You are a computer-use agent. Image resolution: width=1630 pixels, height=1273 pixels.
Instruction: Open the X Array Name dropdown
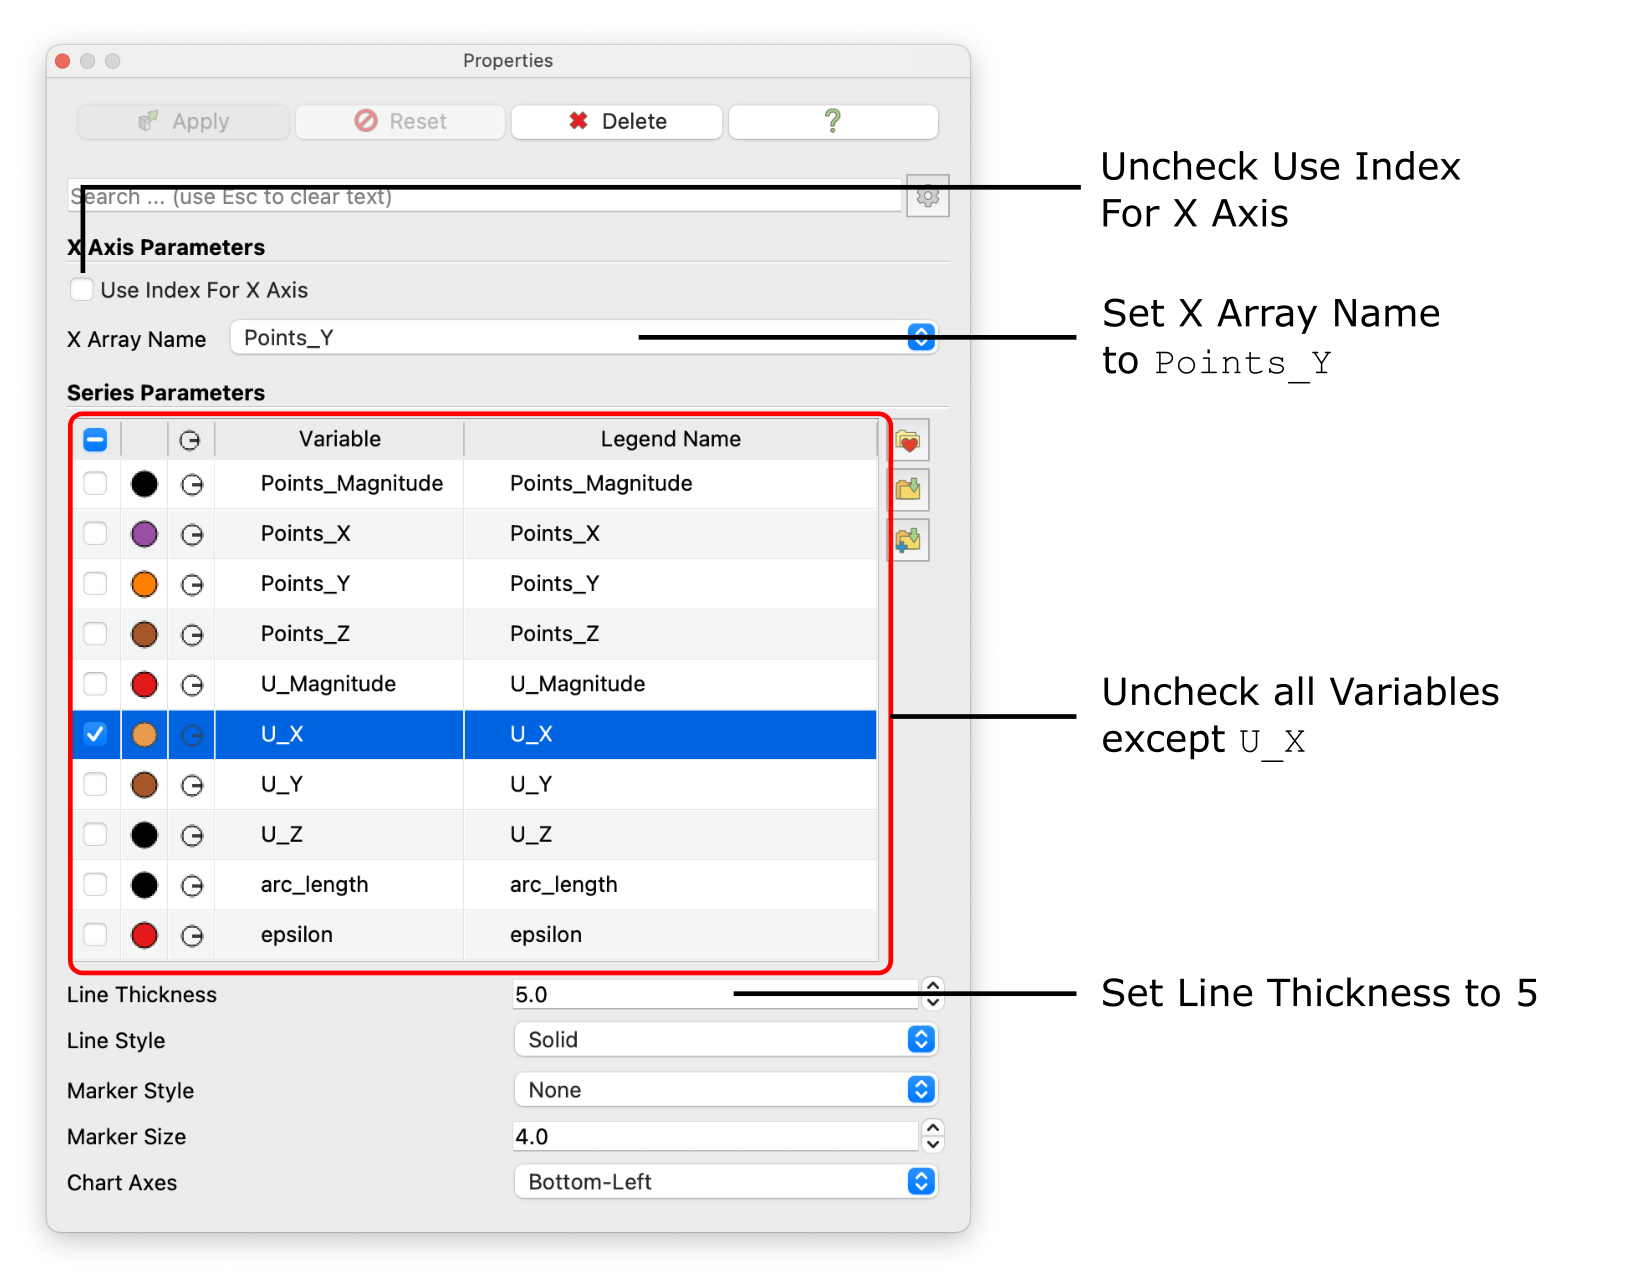[919, 337]
